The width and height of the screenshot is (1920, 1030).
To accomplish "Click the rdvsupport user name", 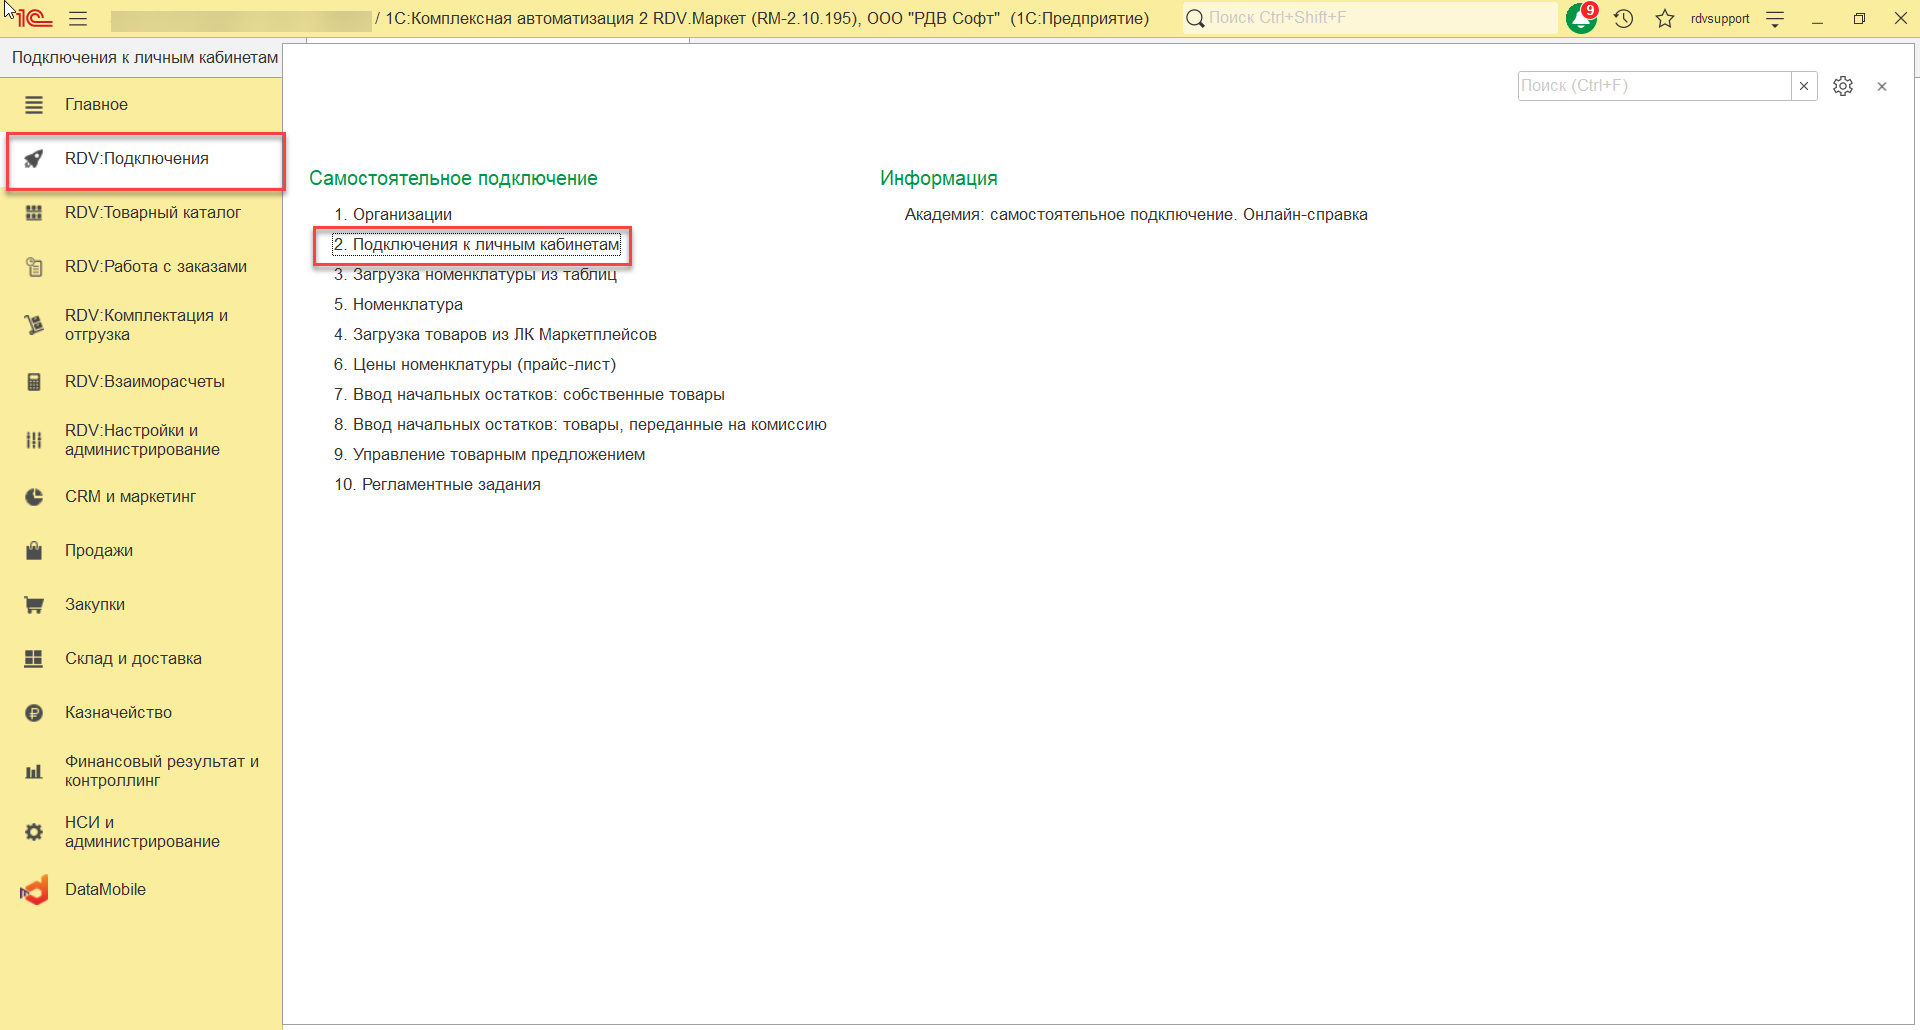I will click(1720, 19).
